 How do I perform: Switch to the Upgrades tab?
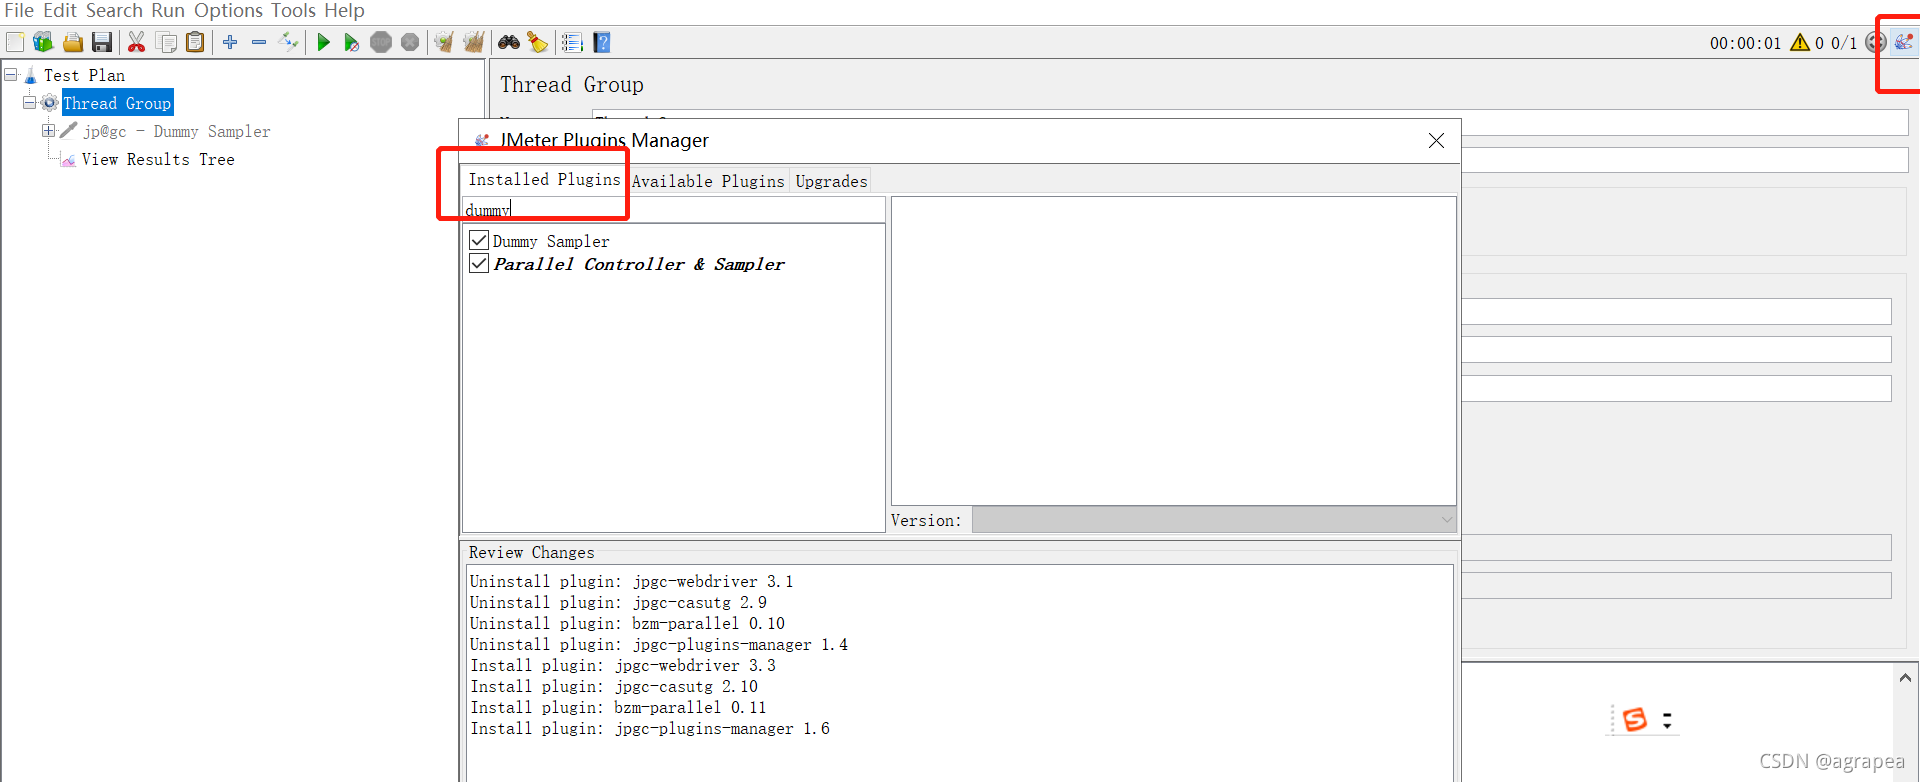pos(831,181)
